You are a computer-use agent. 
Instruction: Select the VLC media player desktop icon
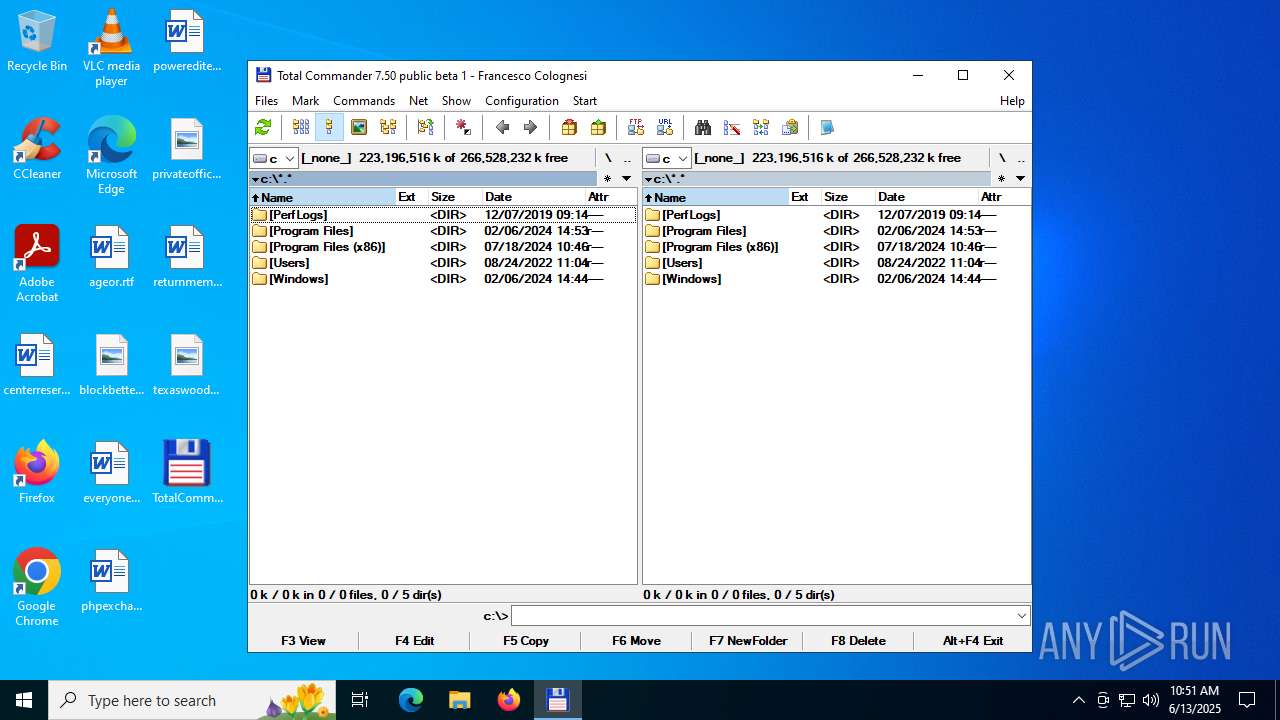coord(111,47)
